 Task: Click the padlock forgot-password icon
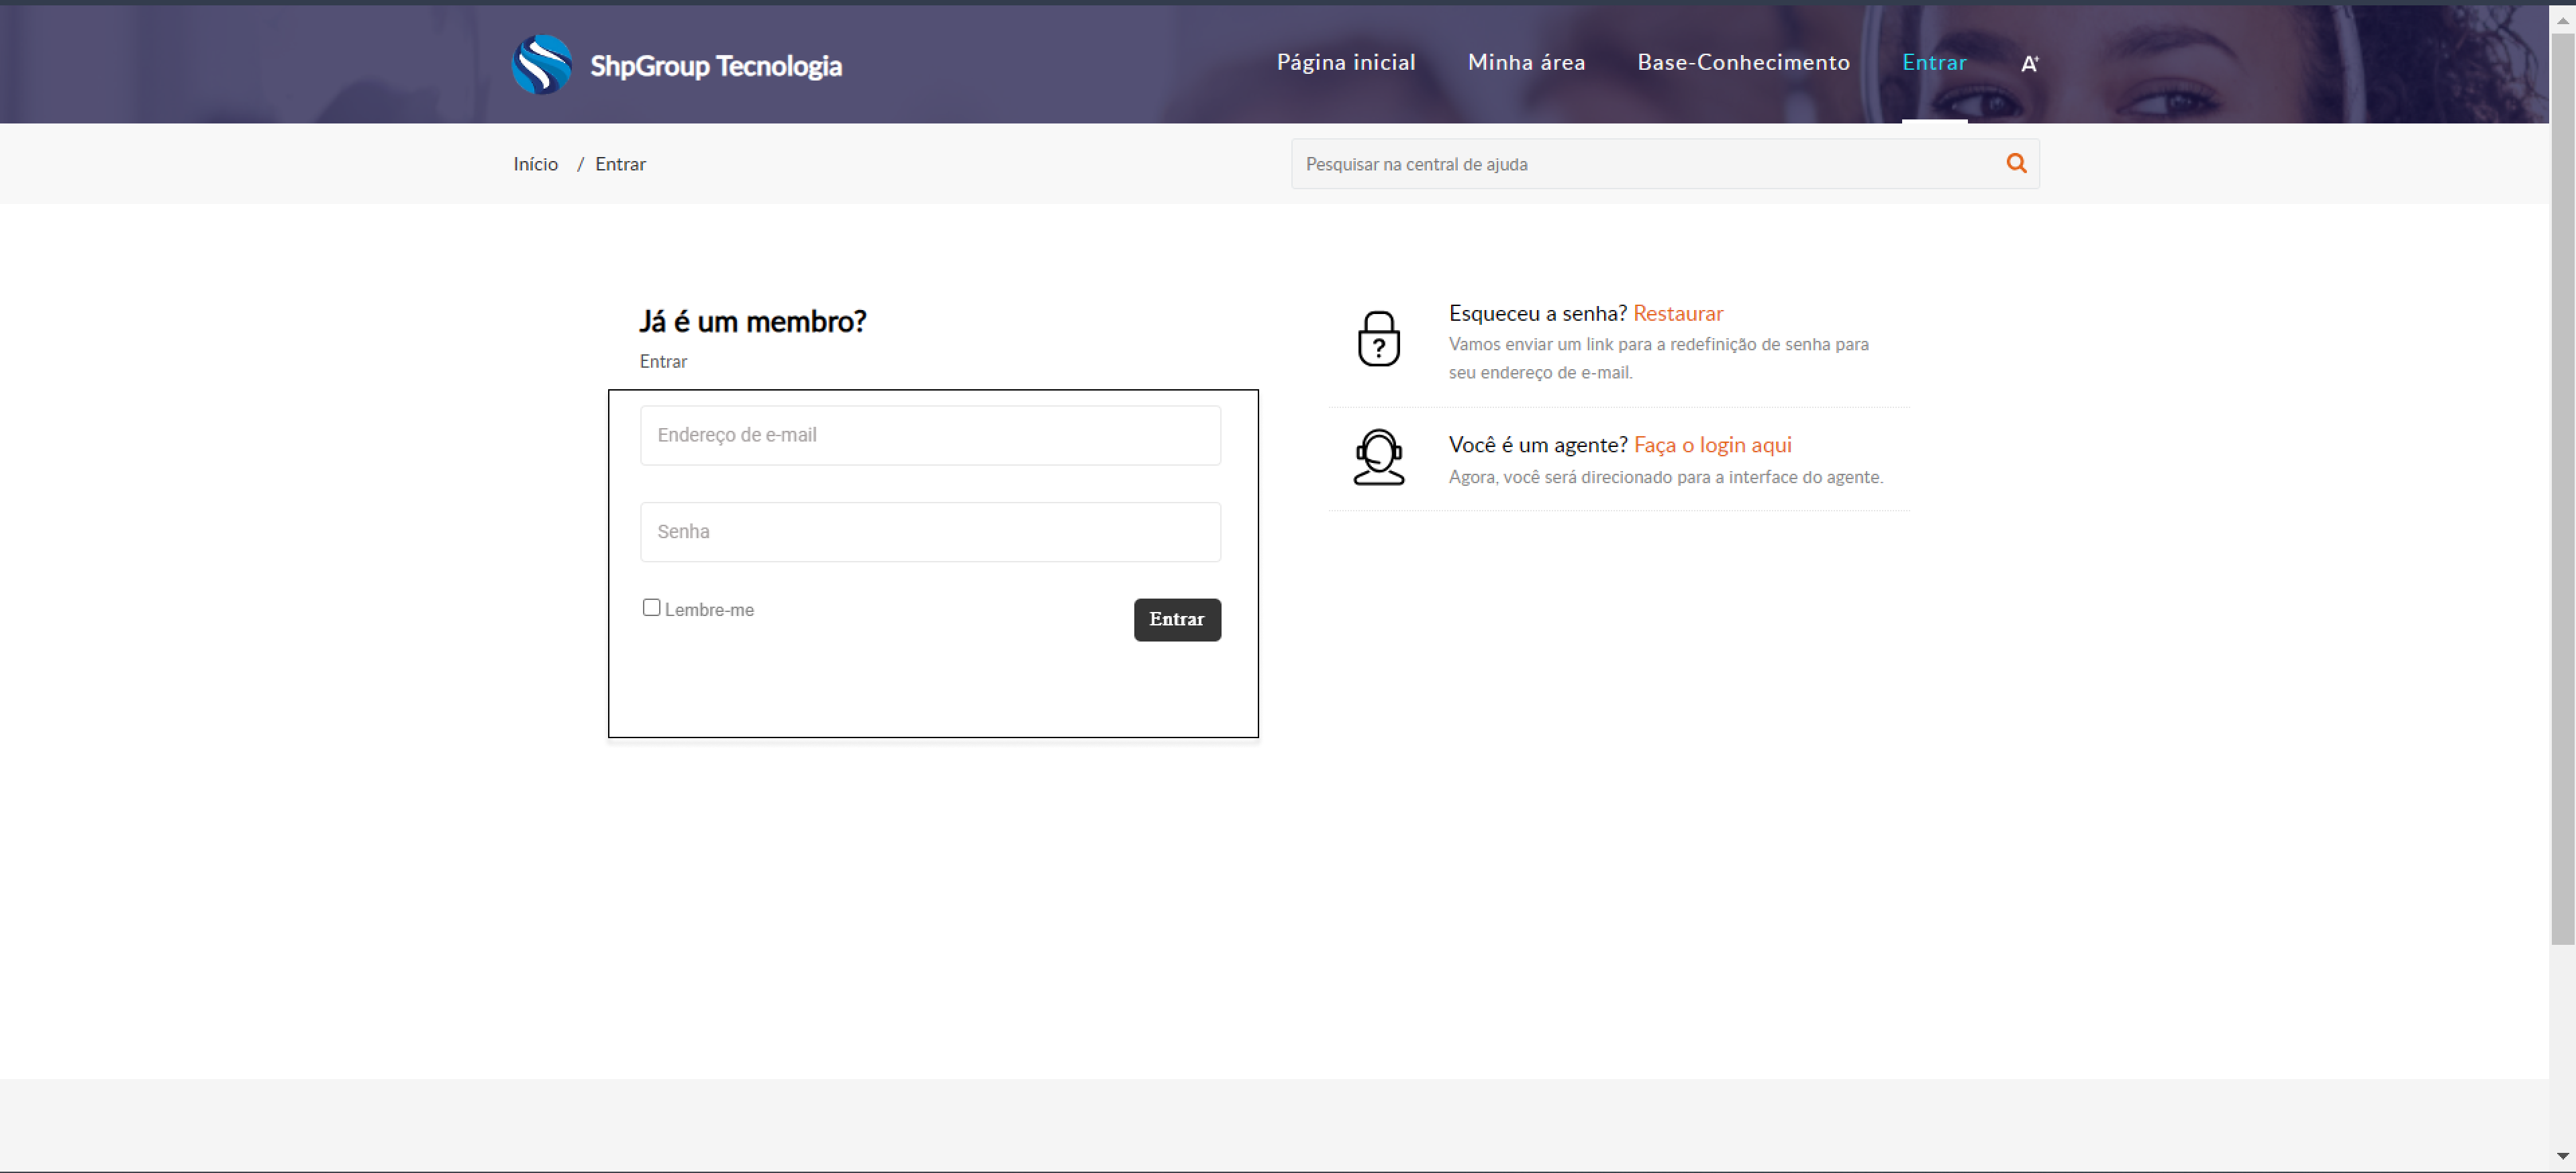tap(1378, 339)
